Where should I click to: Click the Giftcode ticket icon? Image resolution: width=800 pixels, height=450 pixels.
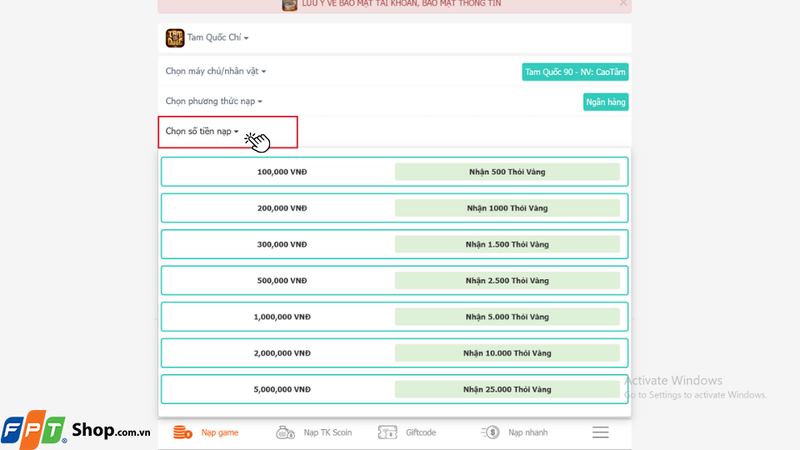click(387, 432)
